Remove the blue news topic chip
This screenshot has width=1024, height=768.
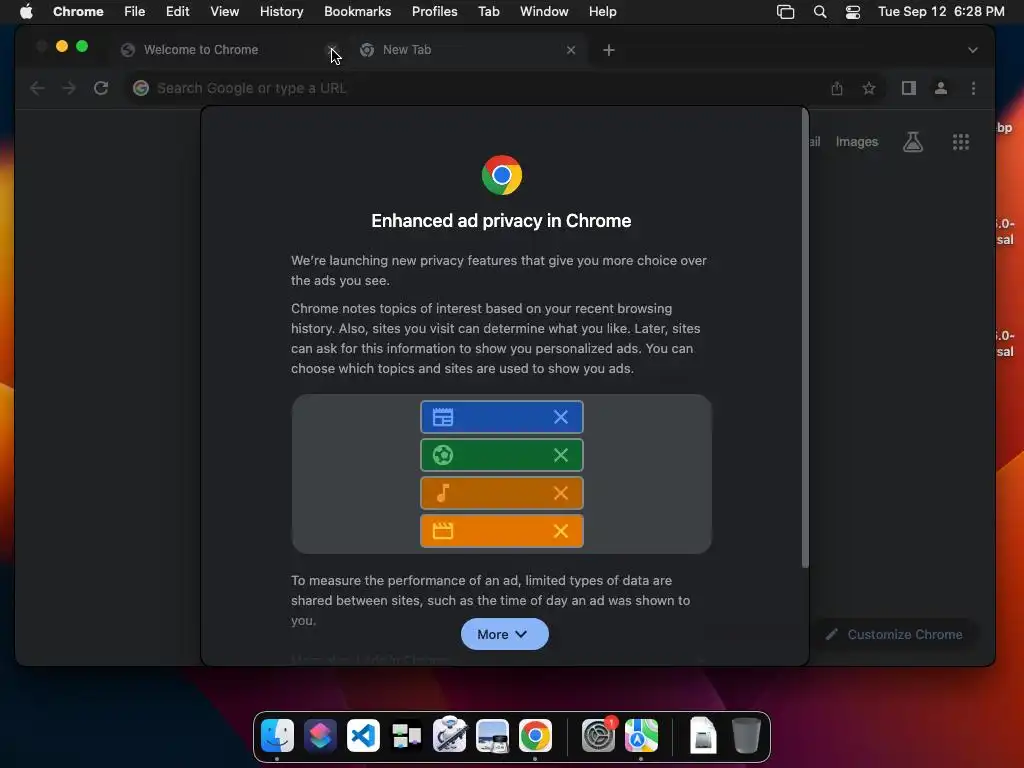pos(560,417)
